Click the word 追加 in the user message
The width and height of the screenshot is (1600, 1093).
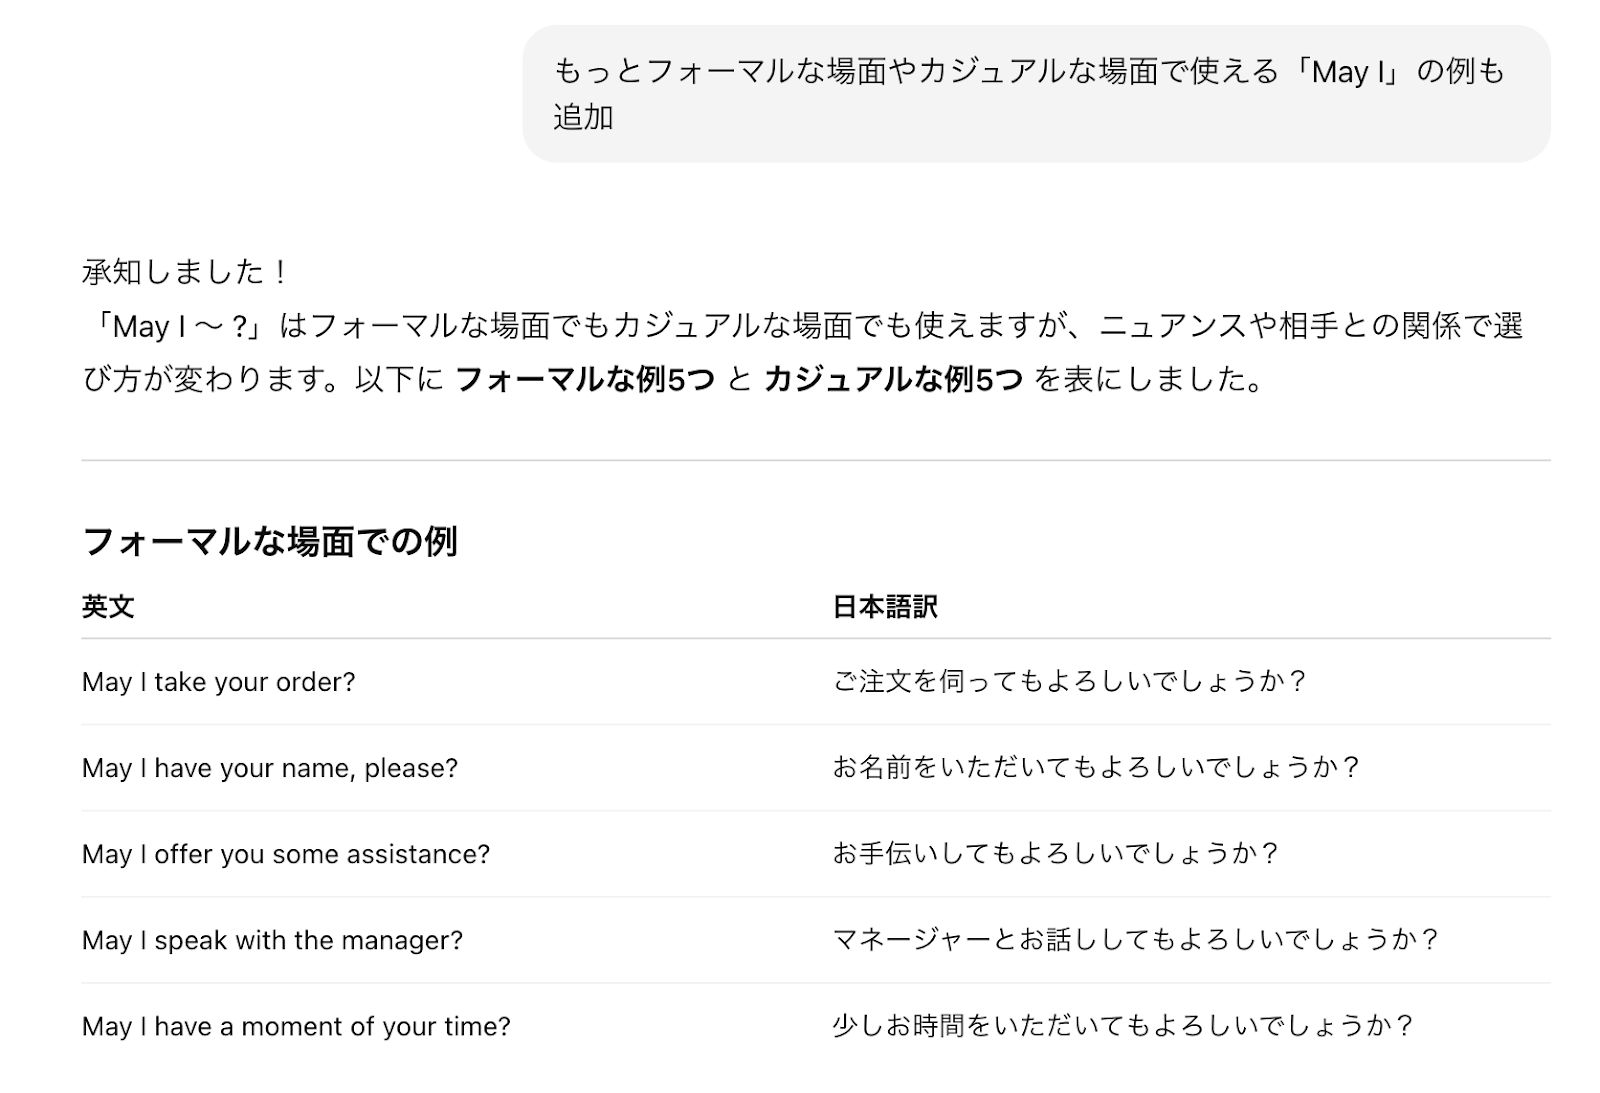[583, 118]
